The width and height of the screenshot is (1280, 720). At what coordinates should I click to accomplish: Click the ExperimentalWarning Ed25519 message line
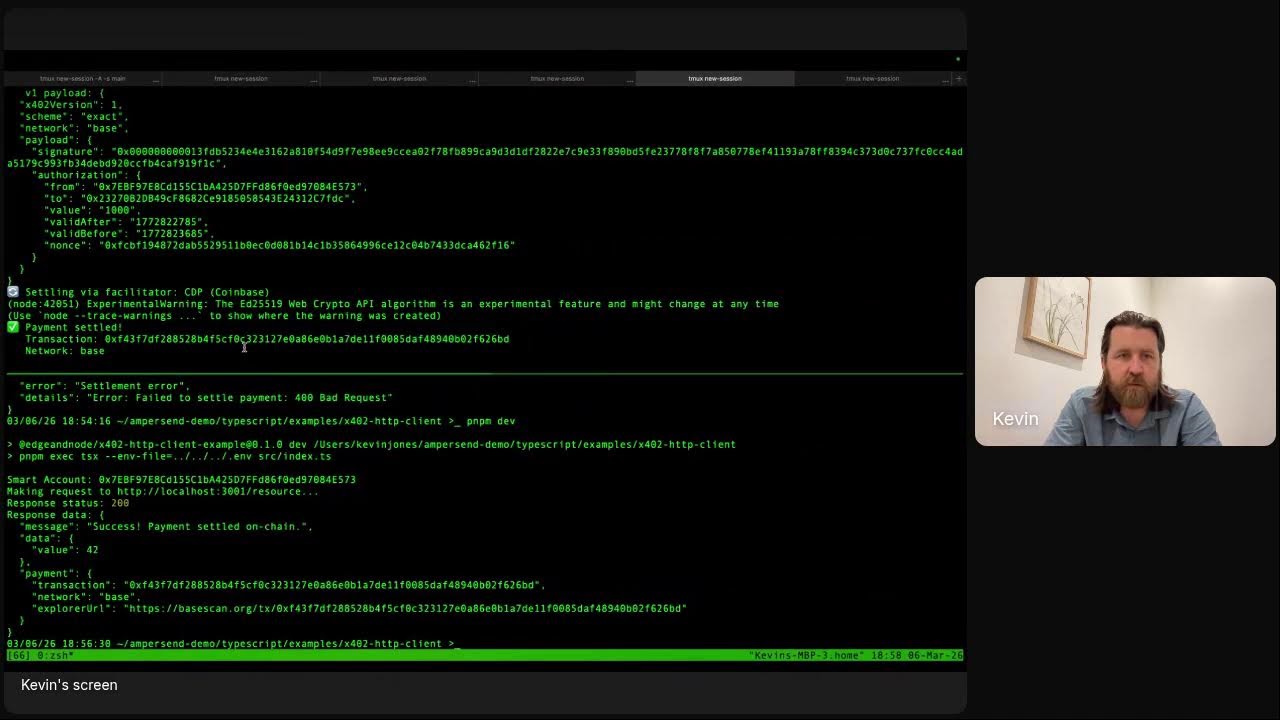(393, 304)
